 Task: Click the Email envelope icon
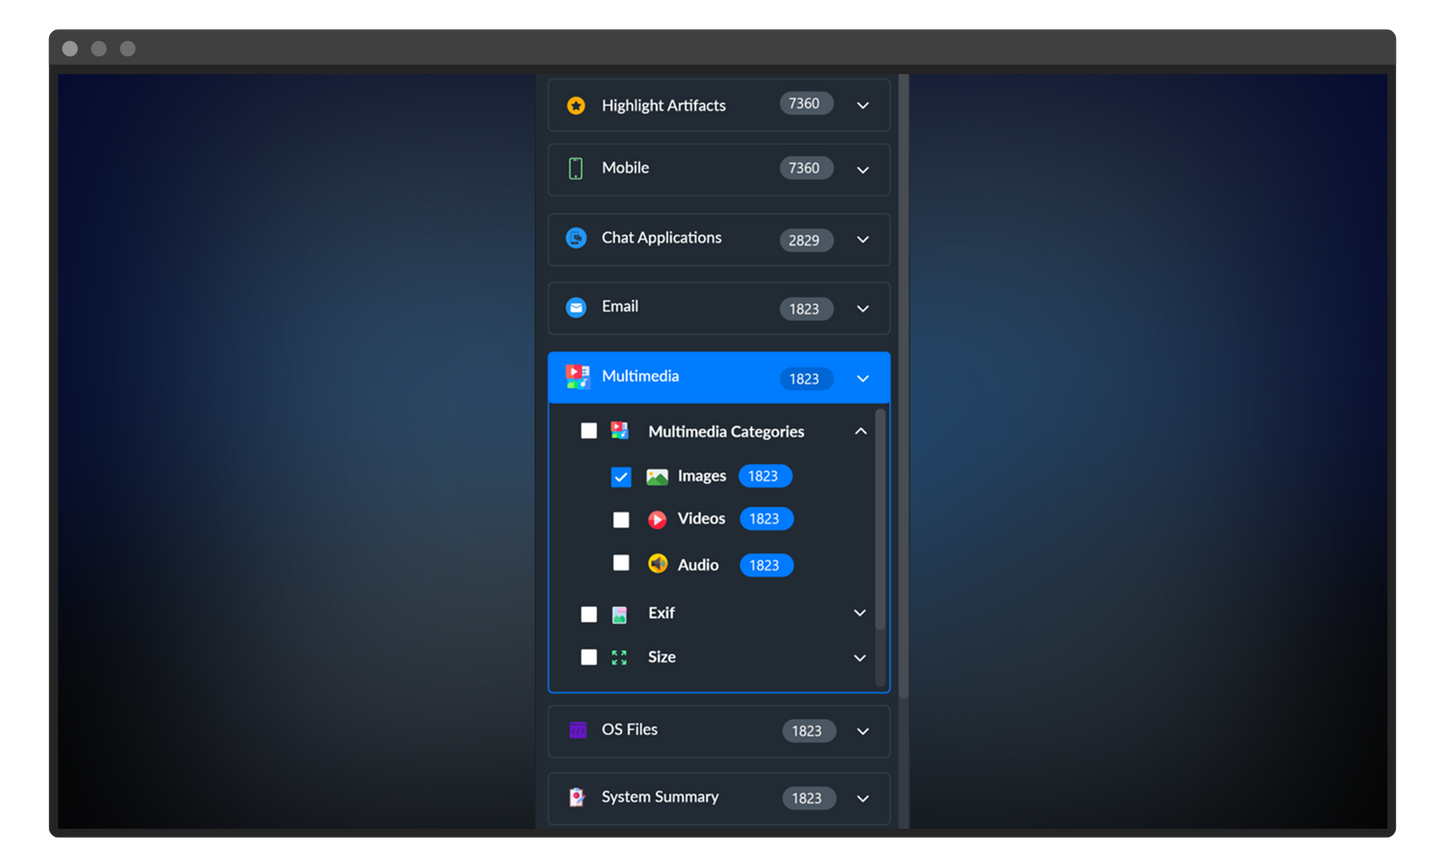click(576, 307)
